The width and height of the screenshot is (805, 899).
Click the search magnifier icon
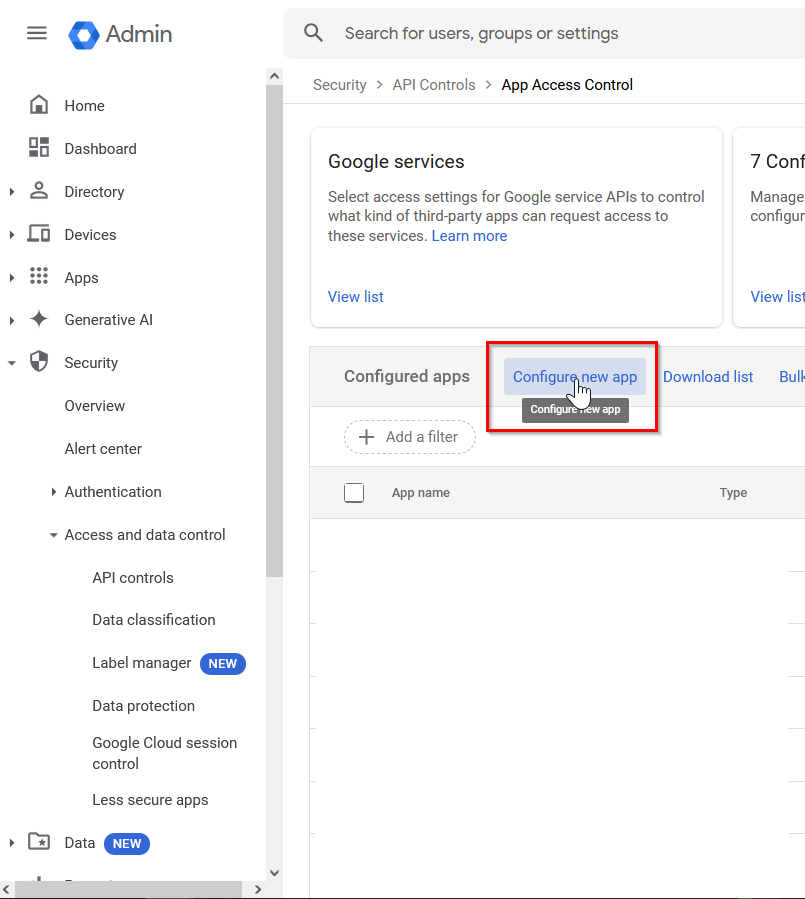[x=314, y=33]
